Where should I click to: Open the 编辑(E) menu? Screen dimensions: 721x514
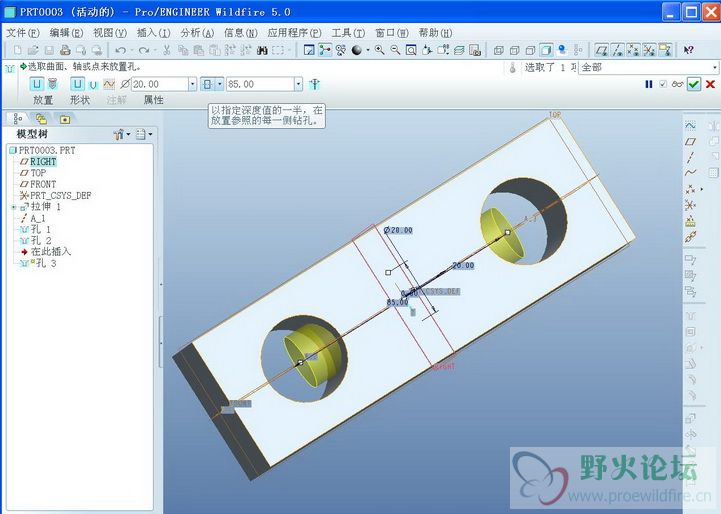66,33
